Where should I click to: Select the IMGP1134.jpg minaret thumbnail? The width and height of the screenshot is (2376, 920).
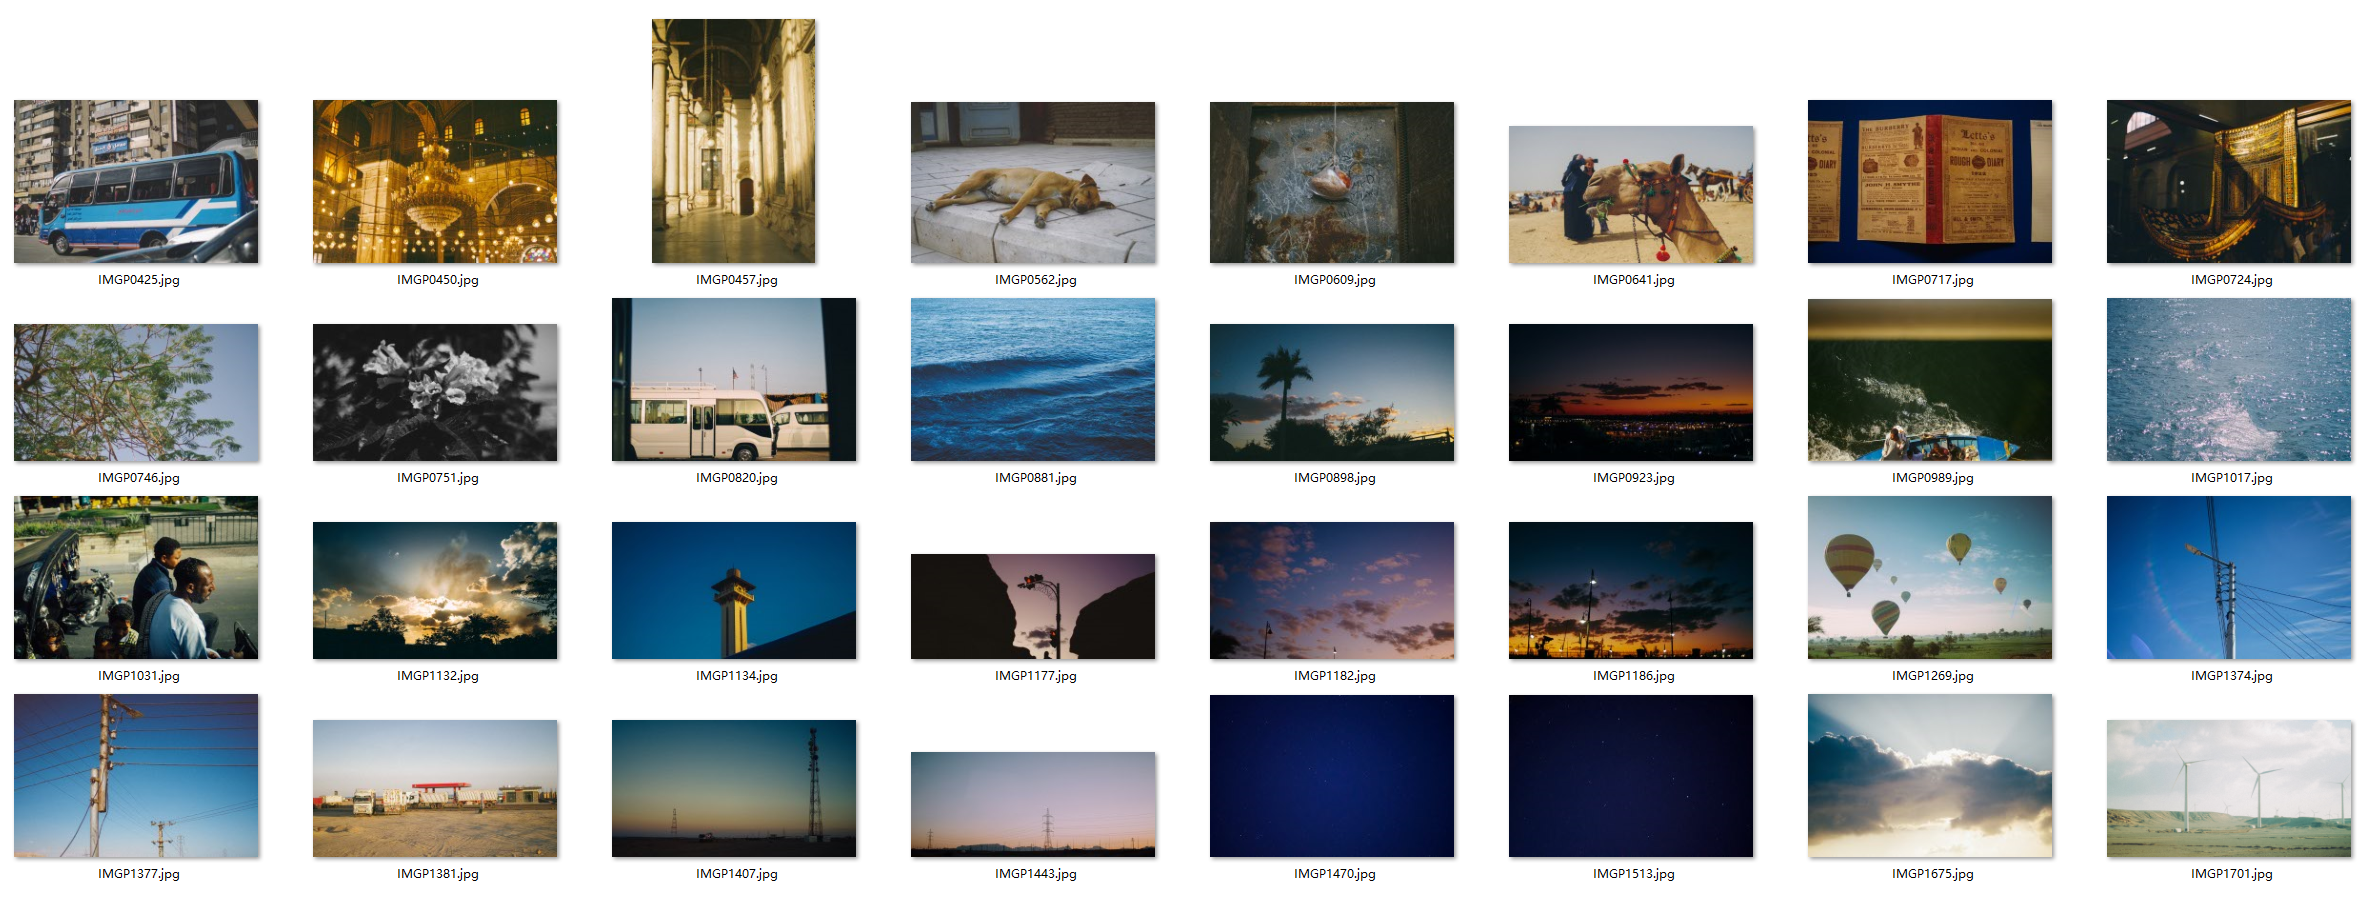pyautogui.click(x=734, y=590)
